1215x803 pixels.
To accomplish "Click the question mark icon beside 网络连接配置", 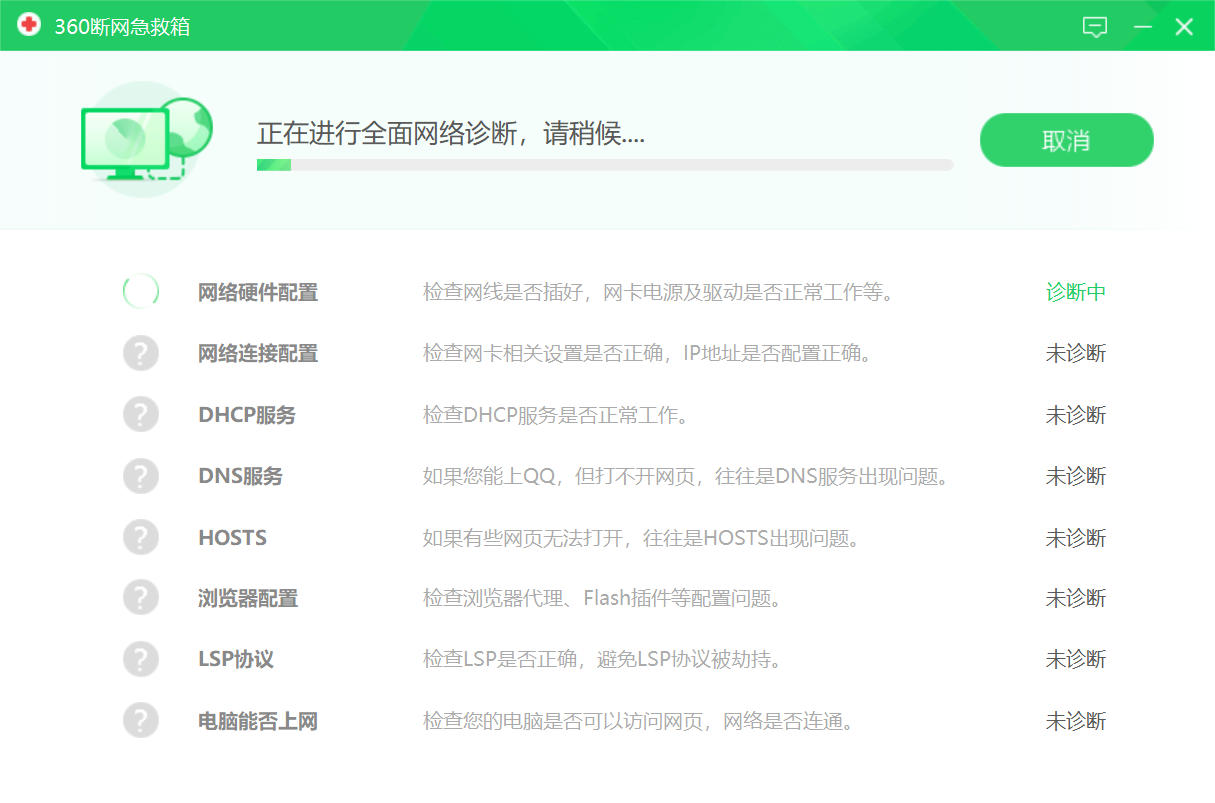I will click(141, 353).
